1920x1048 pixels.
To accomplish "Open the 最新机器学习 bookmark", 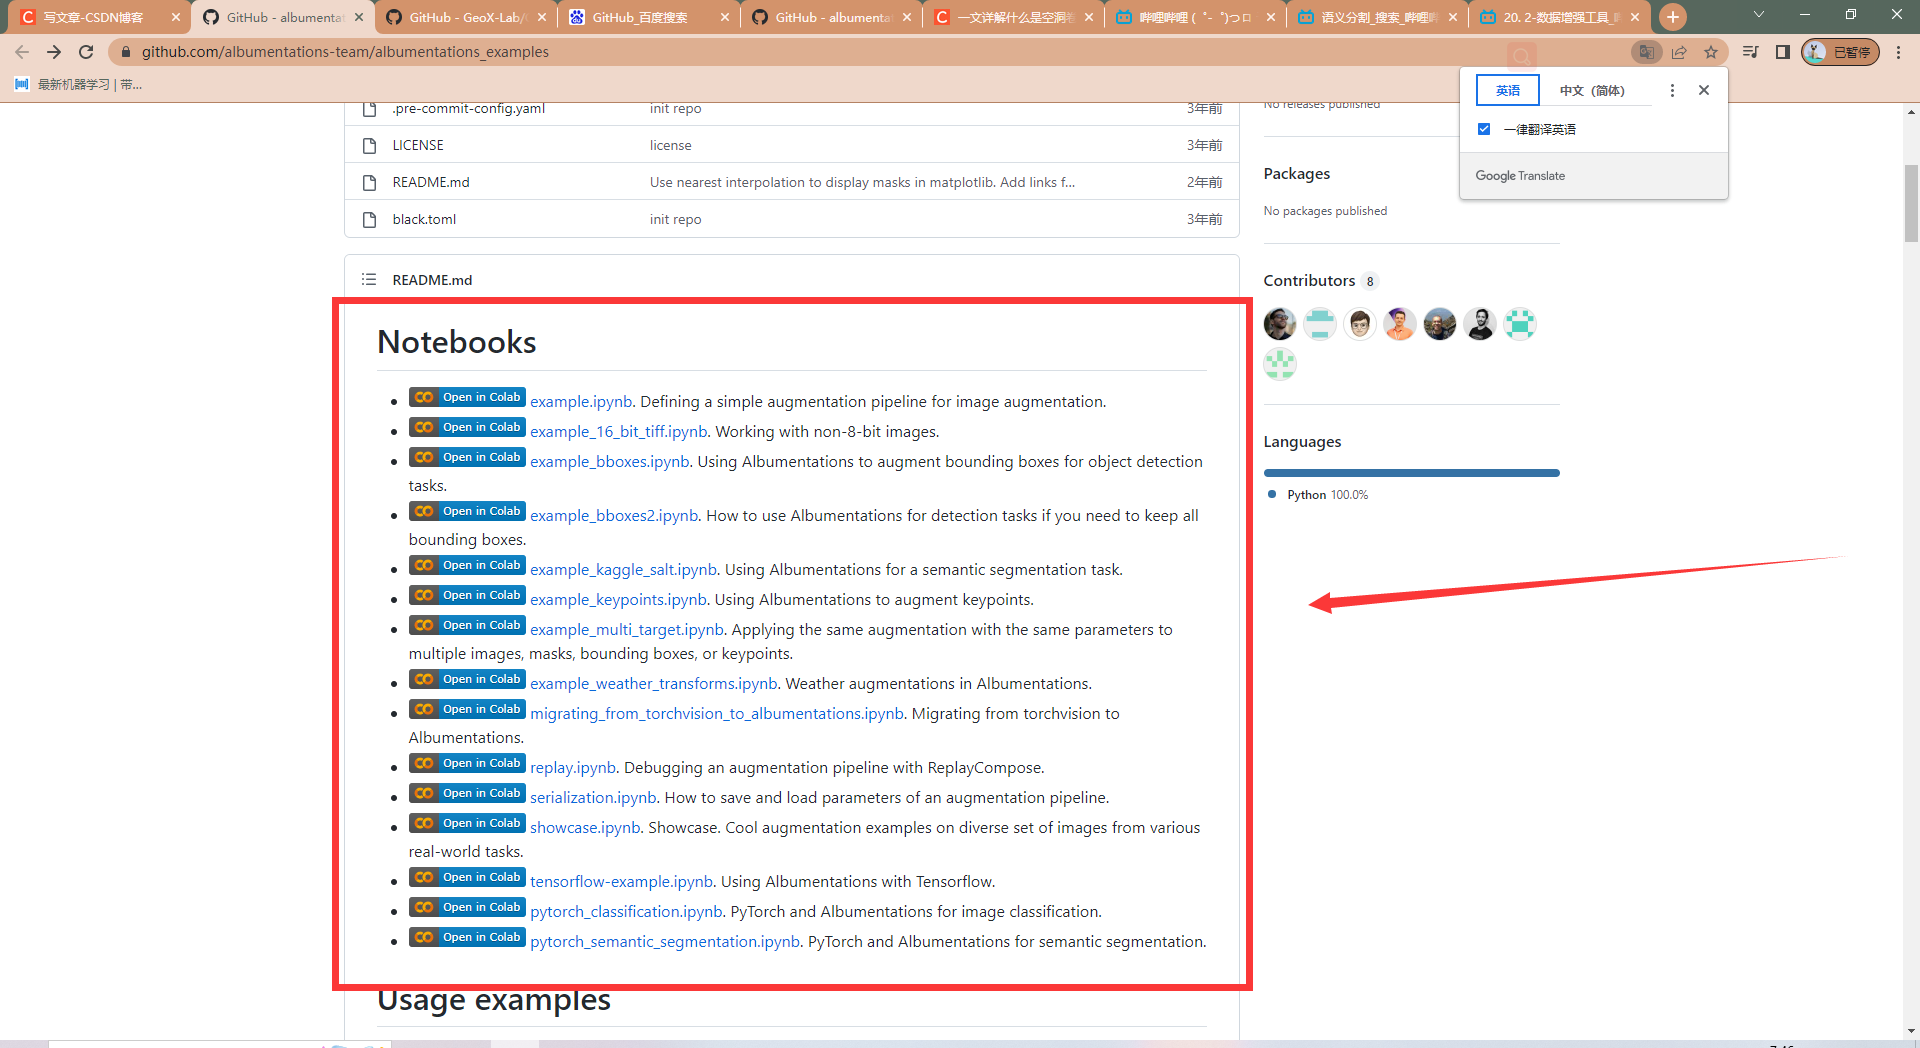I will 79,85.
